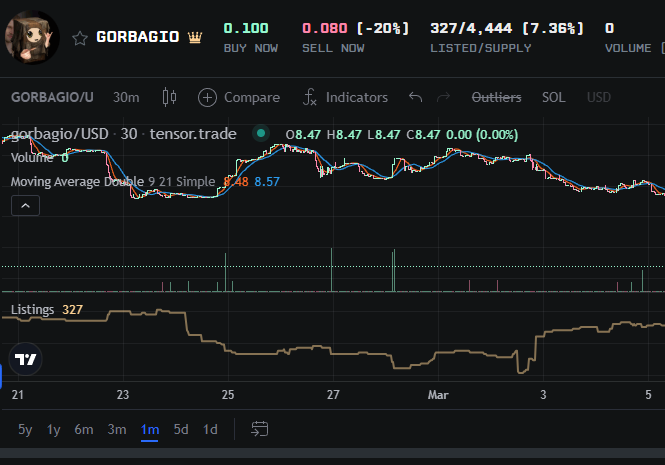This screenshot has width=665, height=465.
Task: Switch the chart currency to USD
Action: [x=598, y=98]
